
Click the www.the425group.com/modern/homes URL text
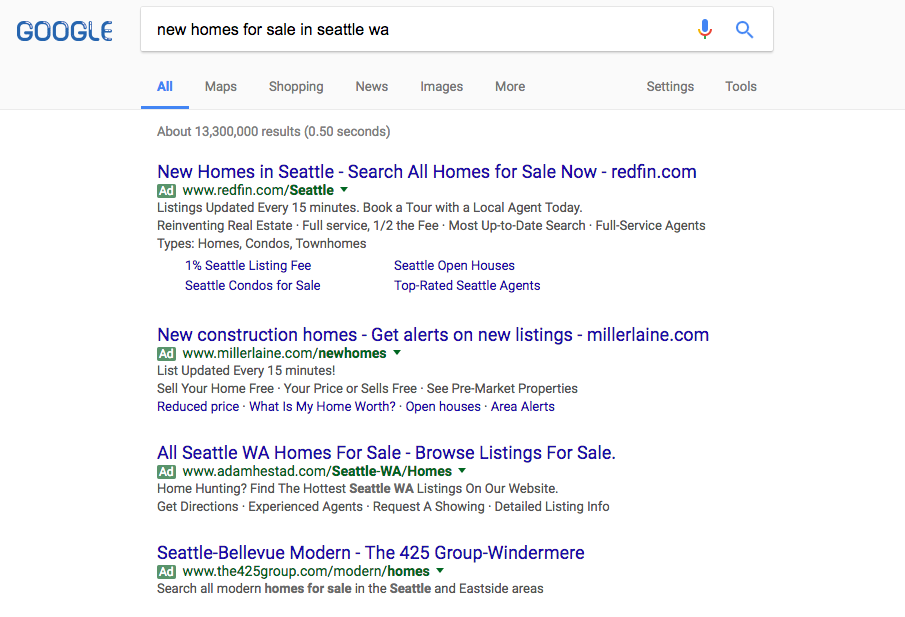pos(306,571)
